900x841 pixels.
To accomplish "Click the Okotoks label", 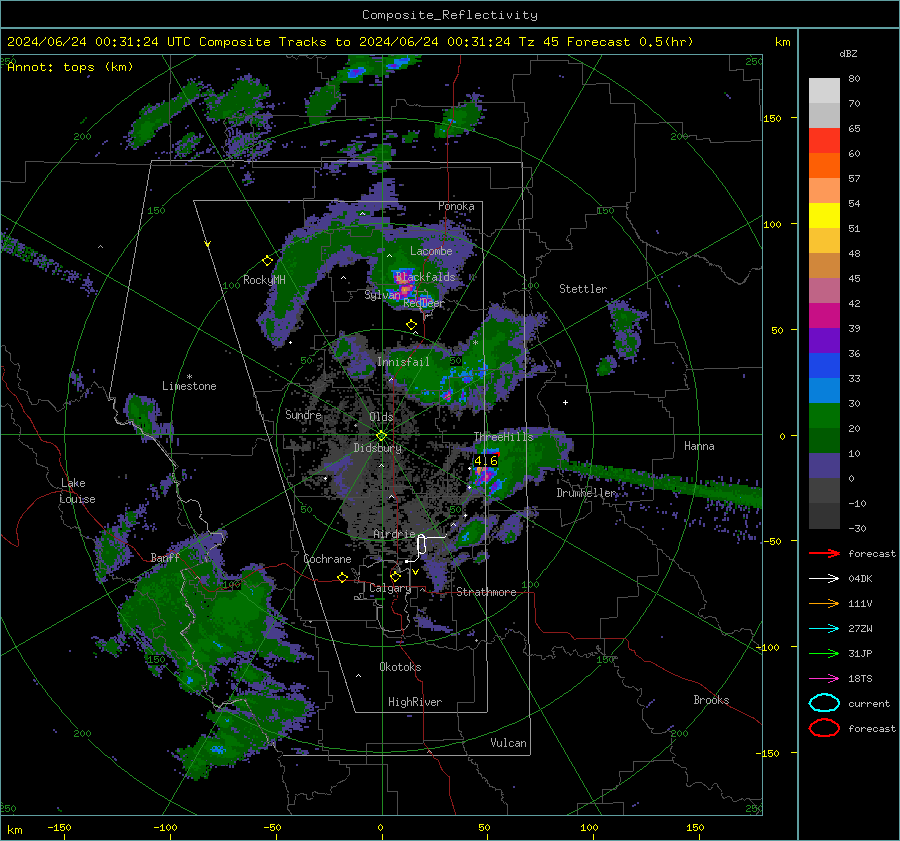I will [400, 667].
